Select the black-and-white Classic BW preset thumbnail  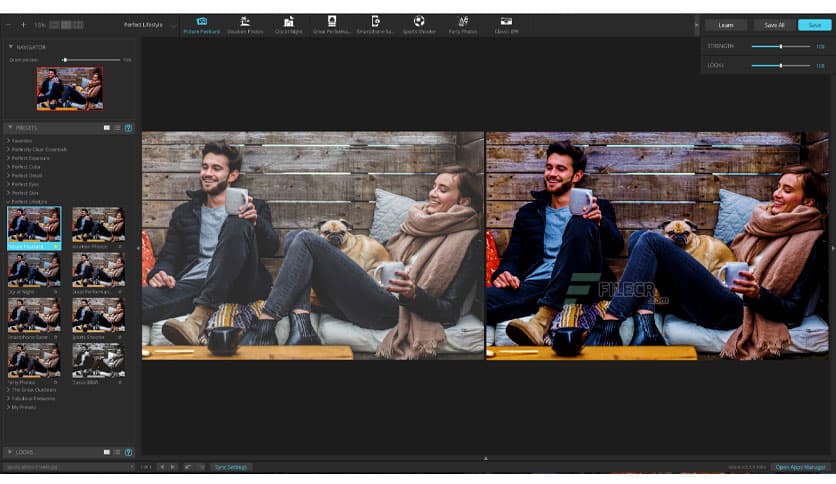coord(98,361)
